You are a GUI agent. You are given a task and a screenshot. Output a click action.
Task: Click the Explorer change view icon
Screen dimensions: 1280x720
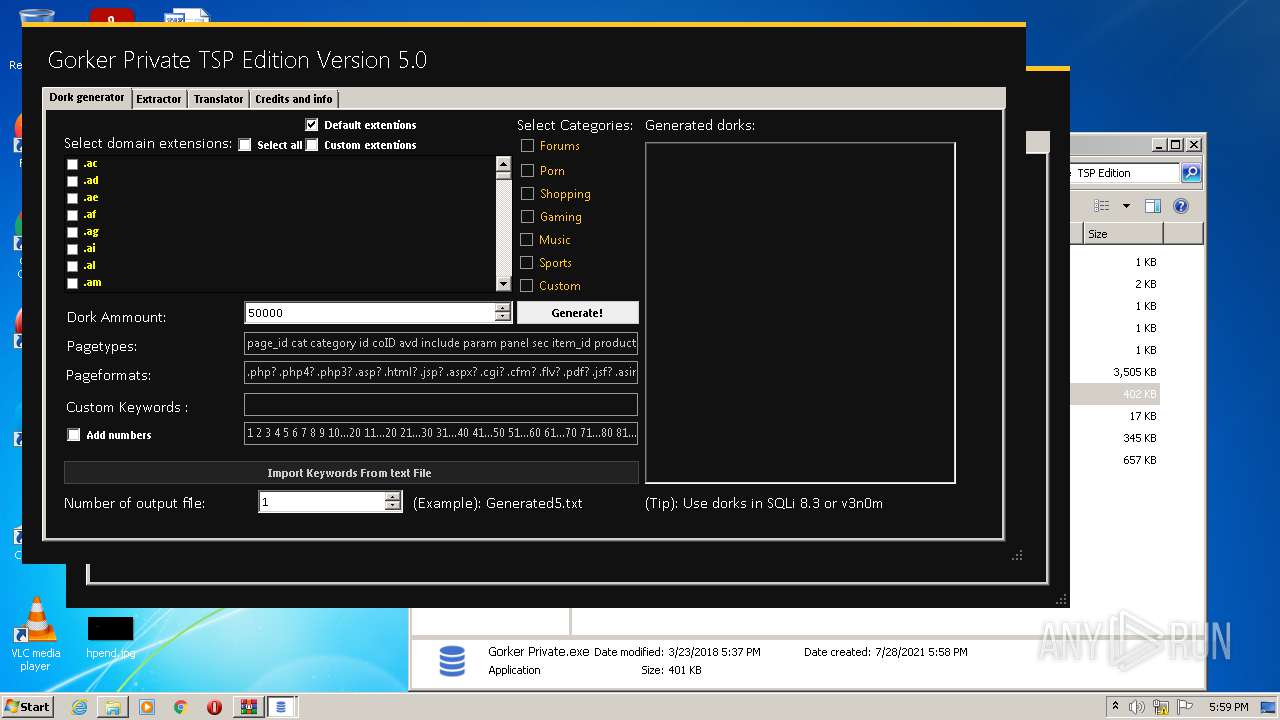(1101, 206)
